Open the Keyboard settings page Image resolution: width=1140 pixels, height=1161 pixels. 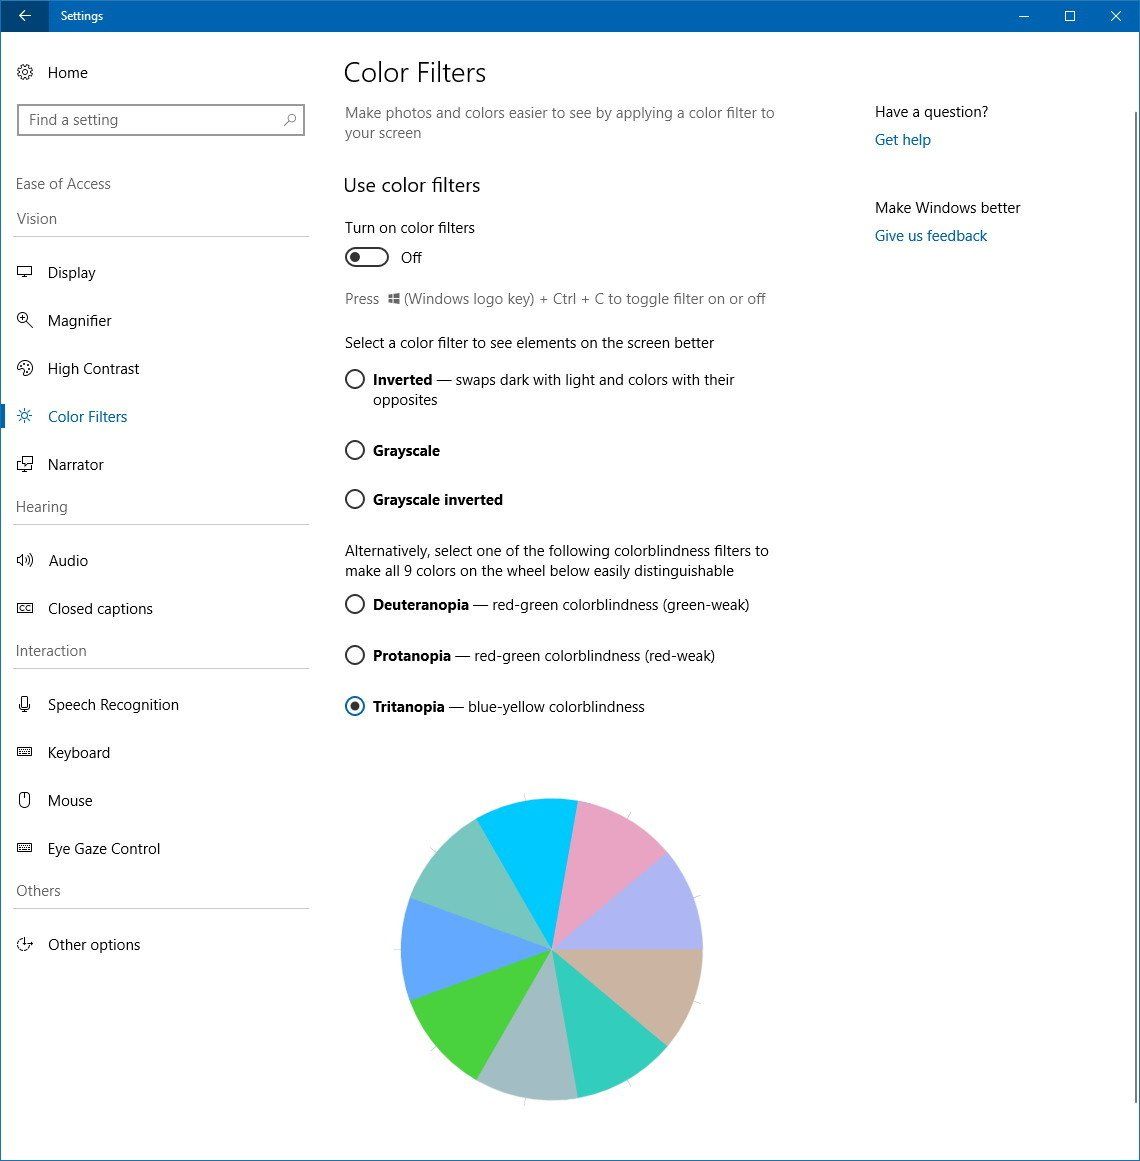(x=79, y=752)
